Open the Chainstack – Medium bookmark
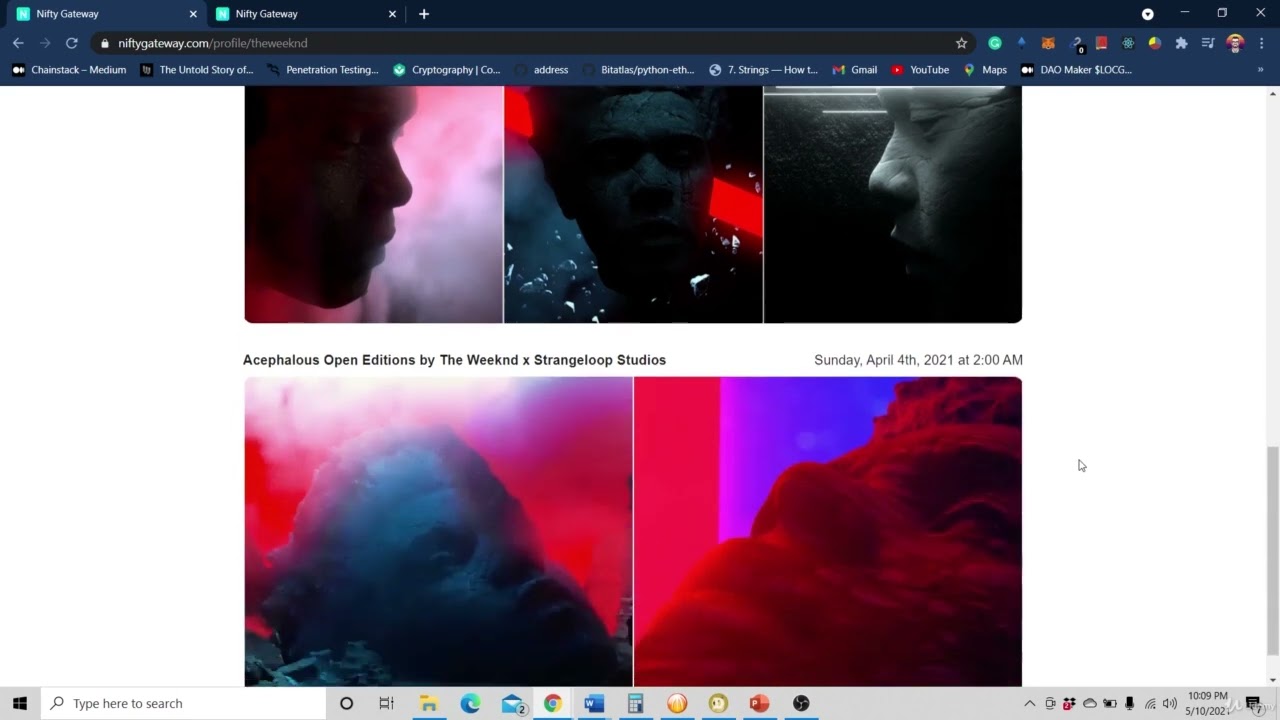The image size is (1280, 720). [69, 70]
